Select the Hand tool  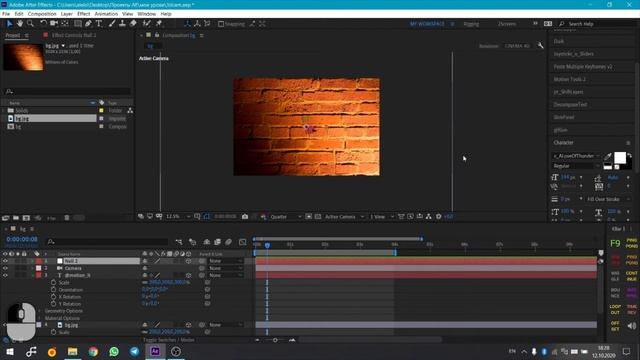pos(20,24)
